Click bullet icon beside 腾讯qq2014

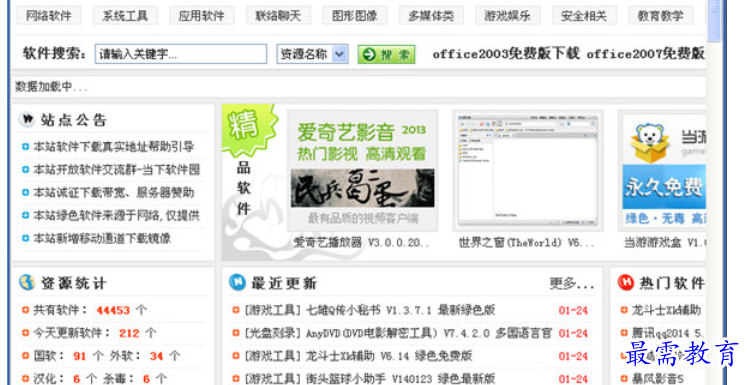tap(624, 333)
